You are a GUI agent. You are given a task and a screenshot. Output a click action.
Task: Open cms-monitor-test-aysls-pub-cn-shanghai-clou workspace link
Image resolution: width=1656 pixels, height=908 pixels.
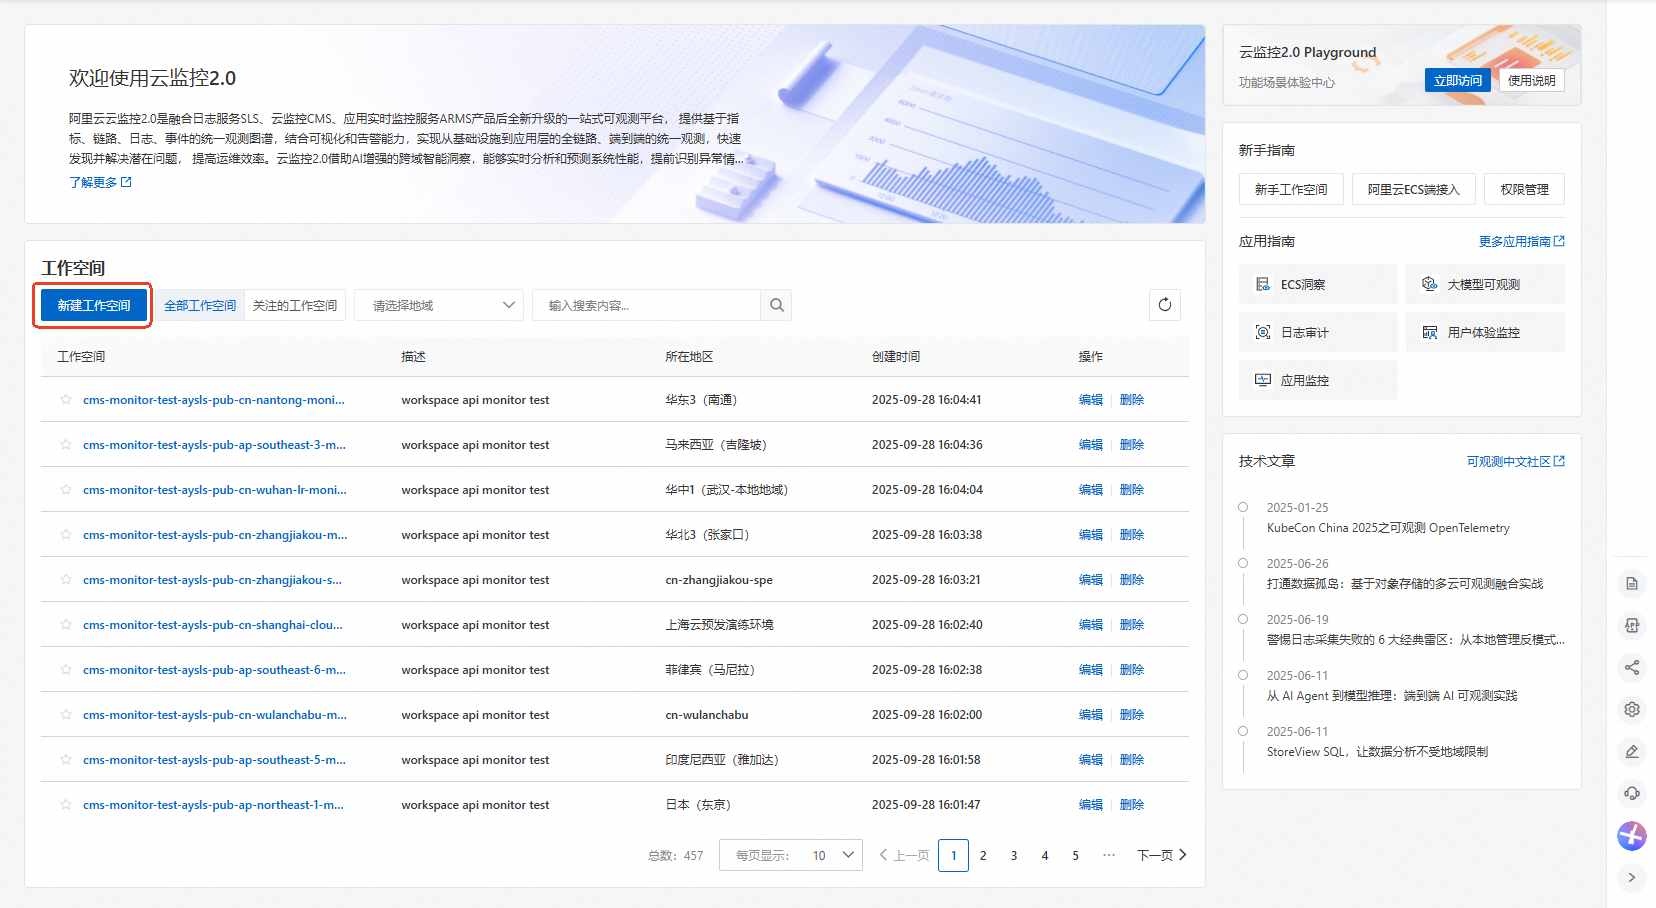[213, 625]
